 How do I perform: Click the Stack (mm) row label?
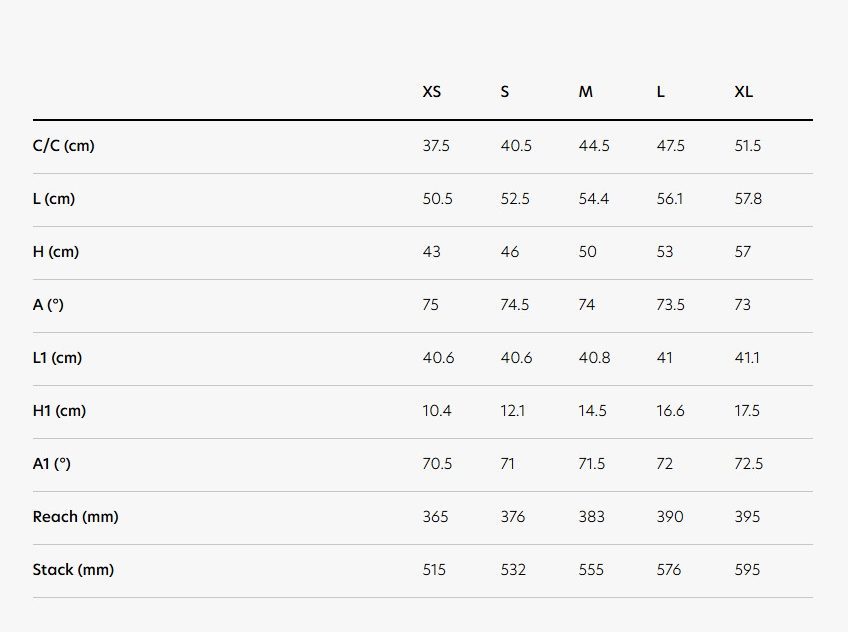tap(73, 569)
